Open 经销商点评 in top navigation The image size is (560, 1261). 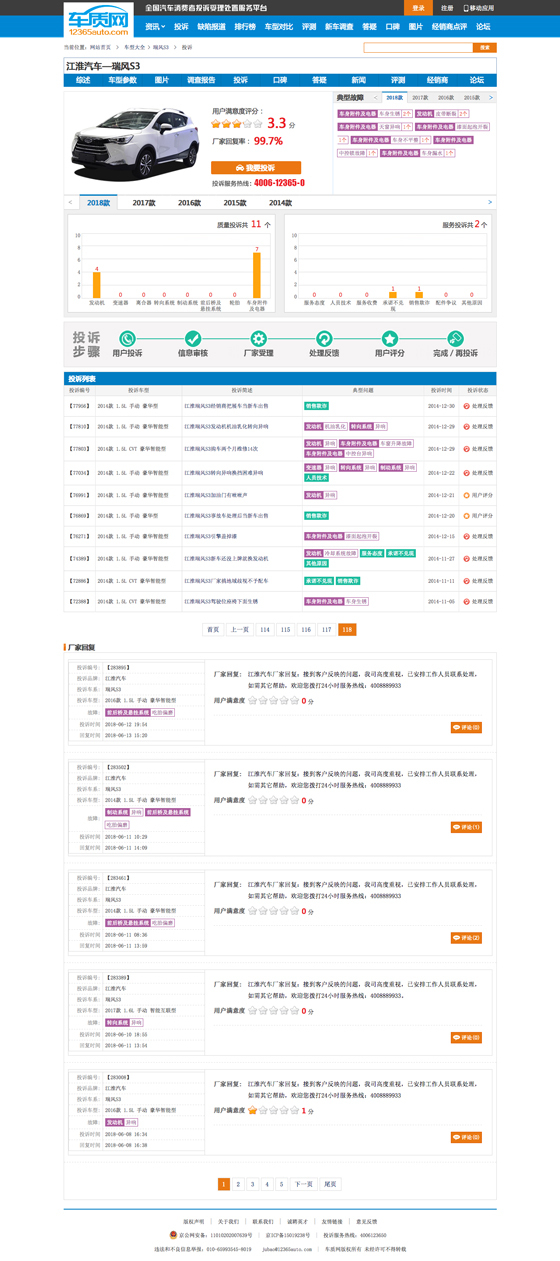(x=449, y=27)
